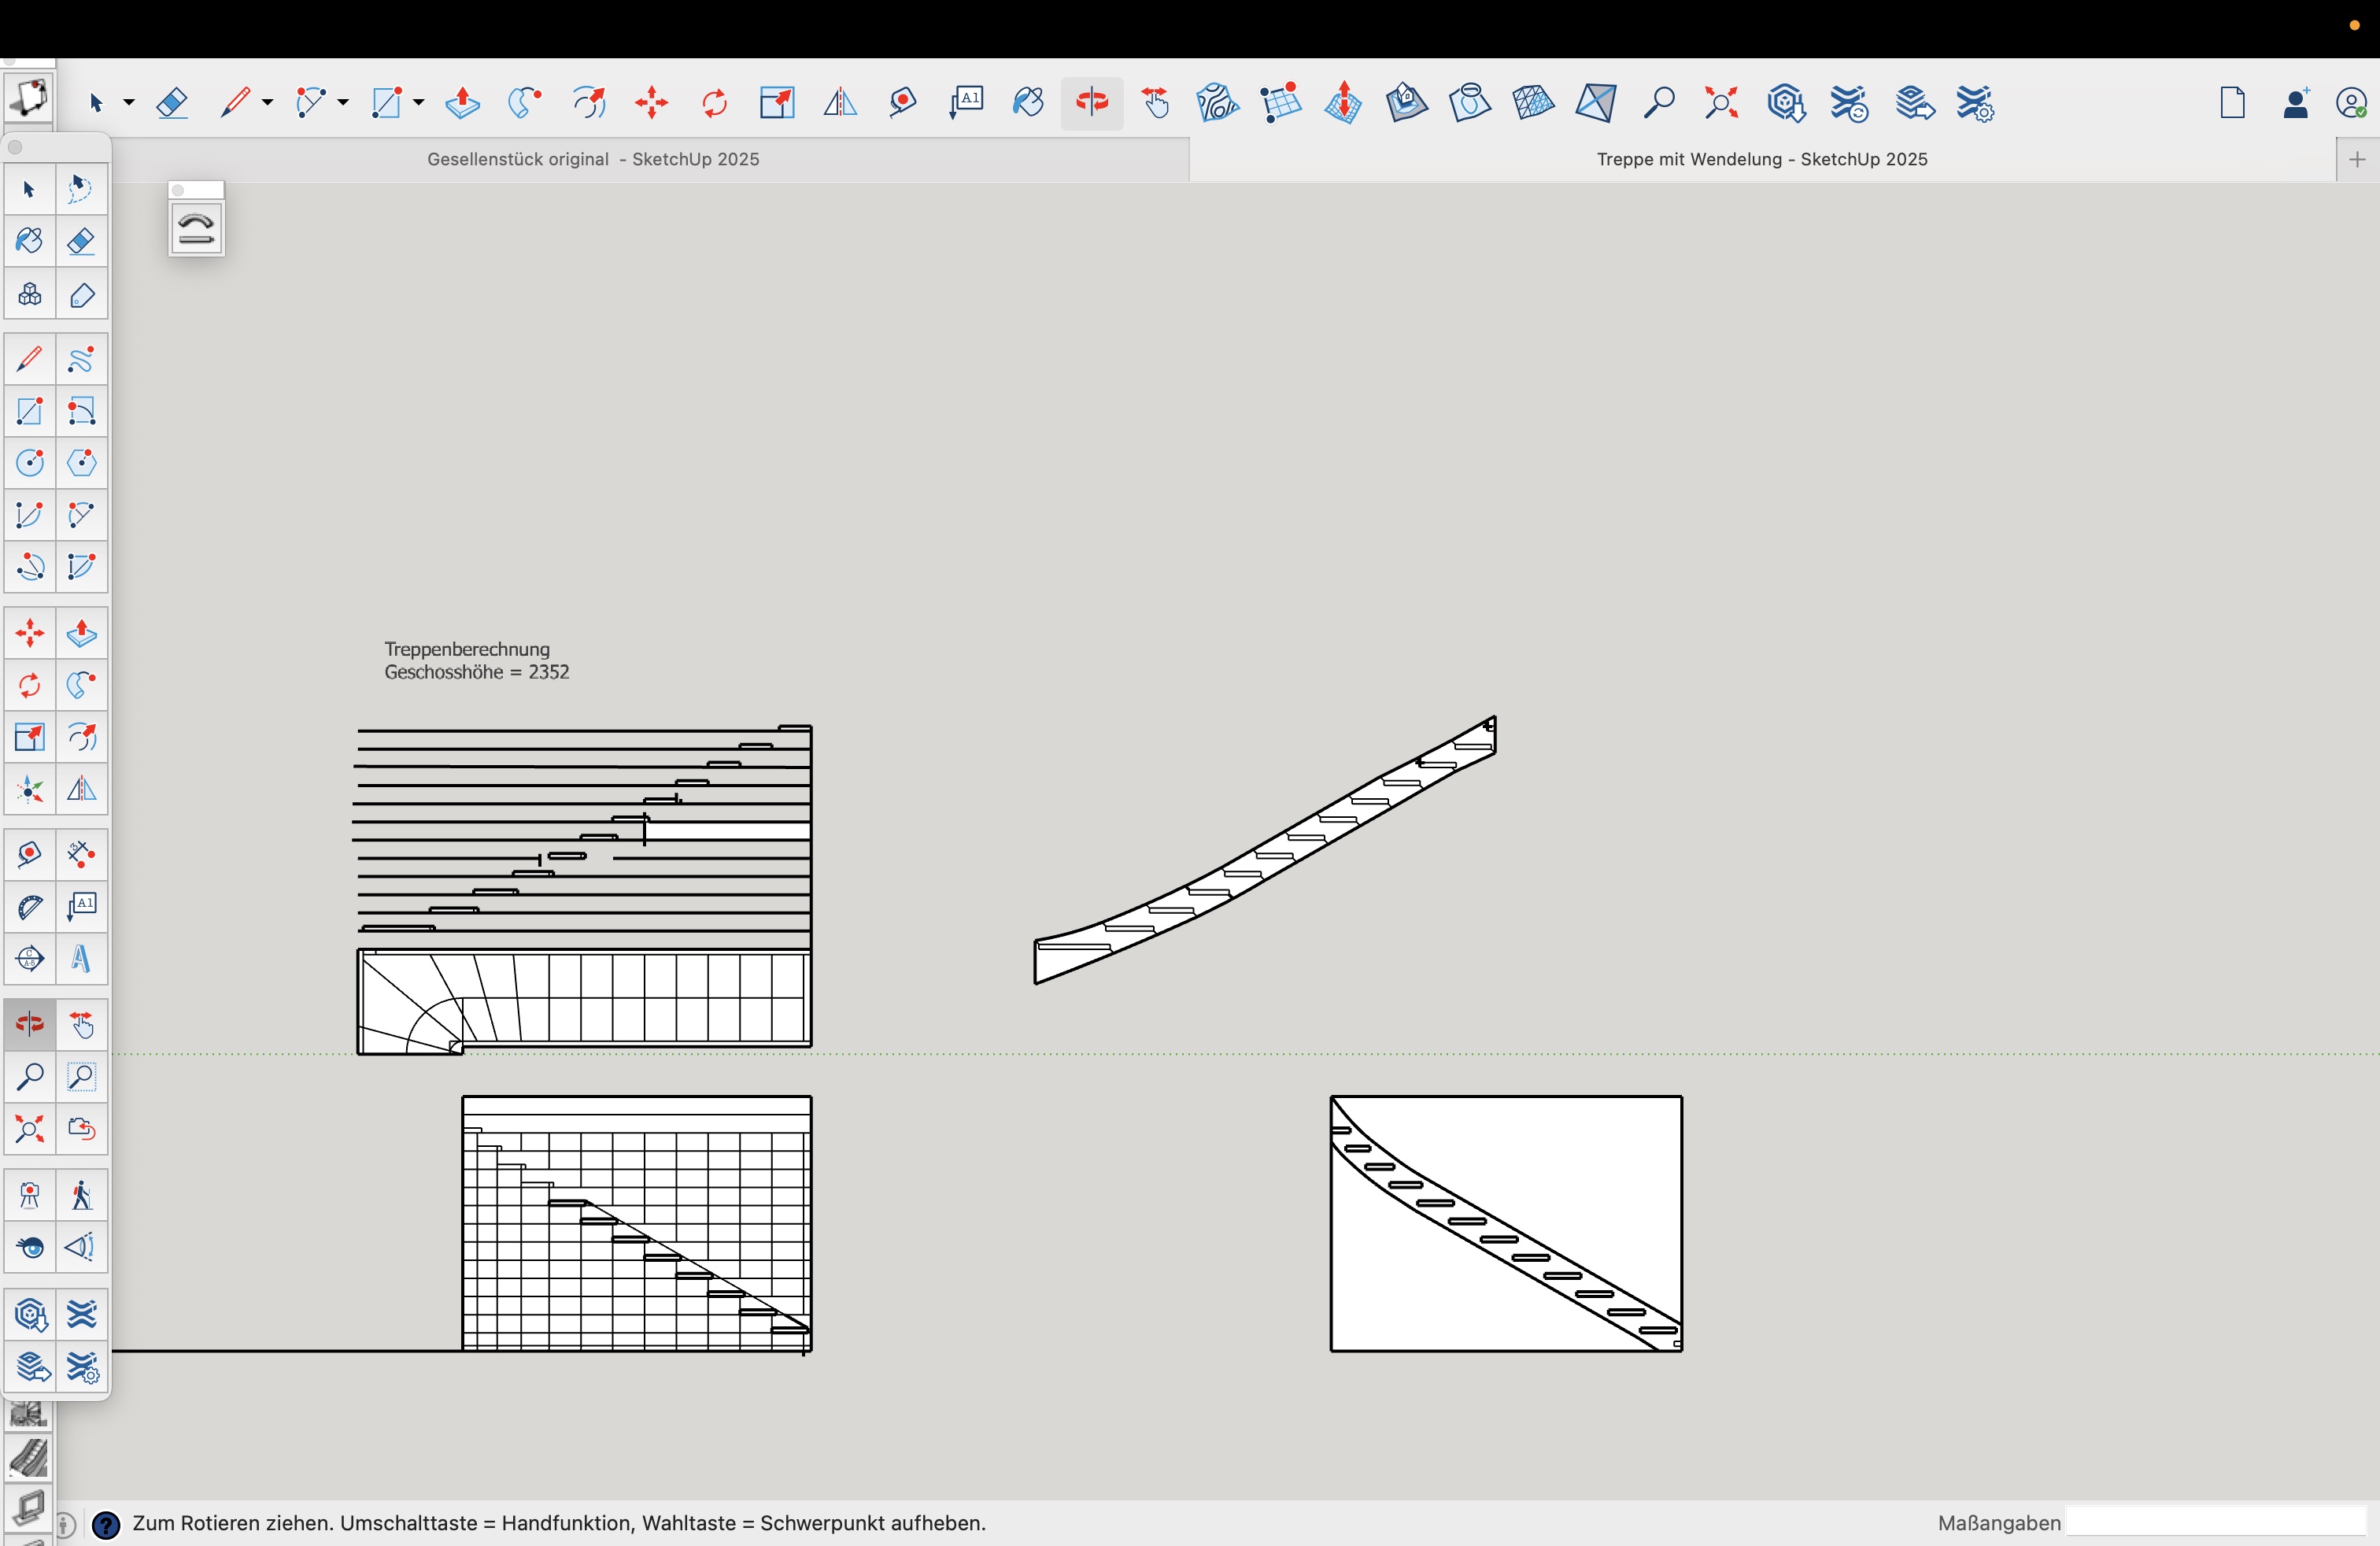2380x1546 pixels.
Task: Click Zoom Extents in top toolbar
Action: tap(1721, 103)
